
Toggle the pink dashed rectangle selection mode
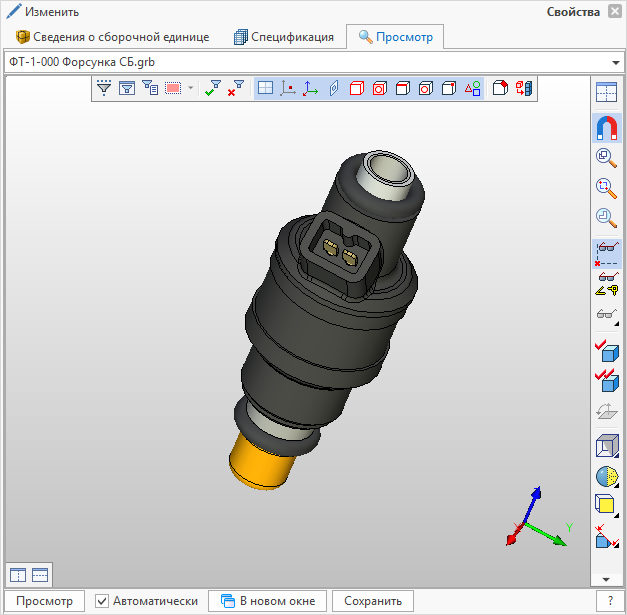tap(173, 88)
